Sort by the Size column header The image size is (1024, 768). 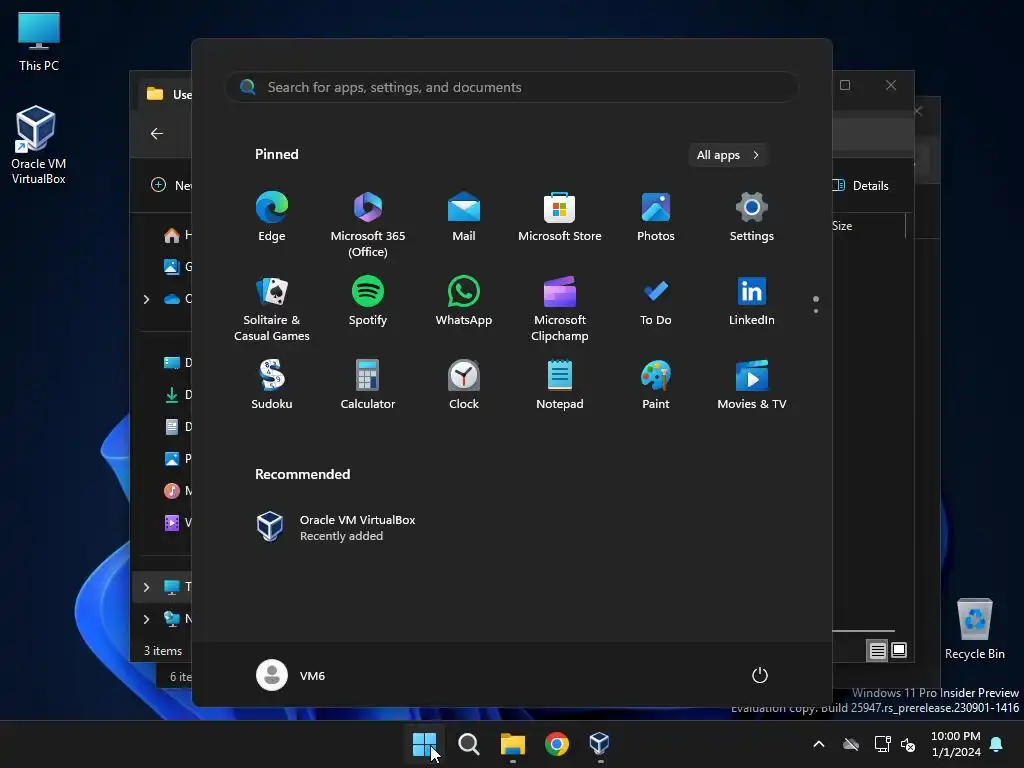tap(842, 226)
